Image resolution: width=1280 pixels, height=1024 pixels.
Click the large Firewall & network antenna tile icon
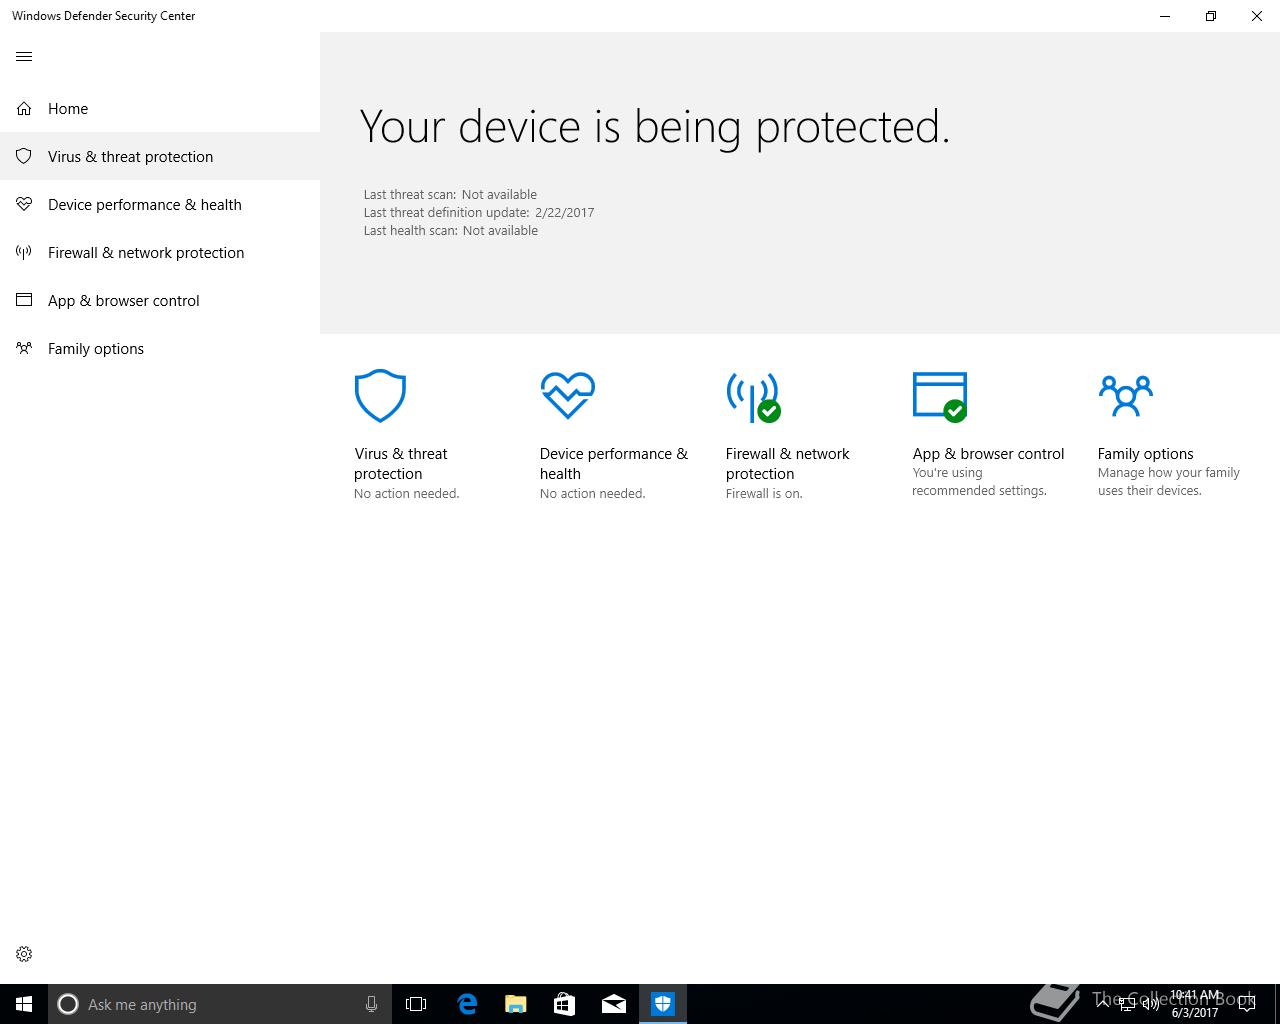point(753,397)
